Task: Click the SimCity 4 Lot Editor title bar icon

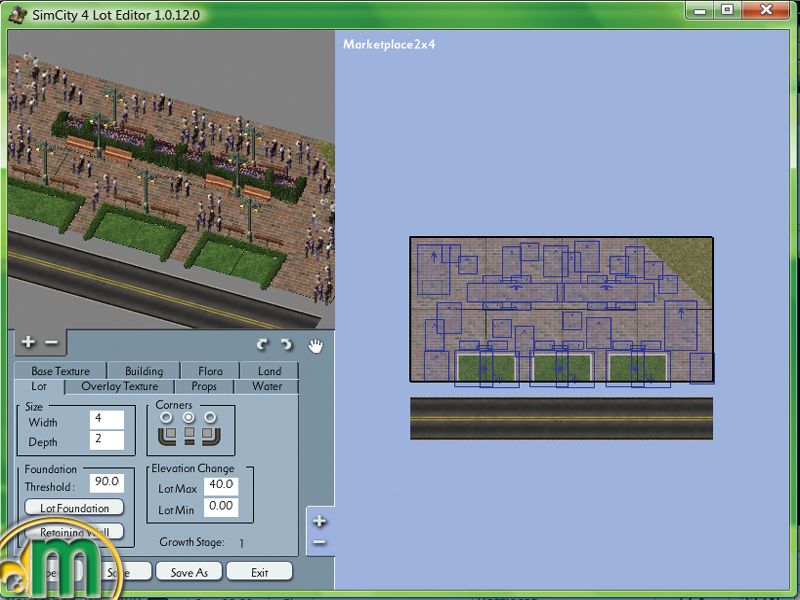Action: click(18, 14)
